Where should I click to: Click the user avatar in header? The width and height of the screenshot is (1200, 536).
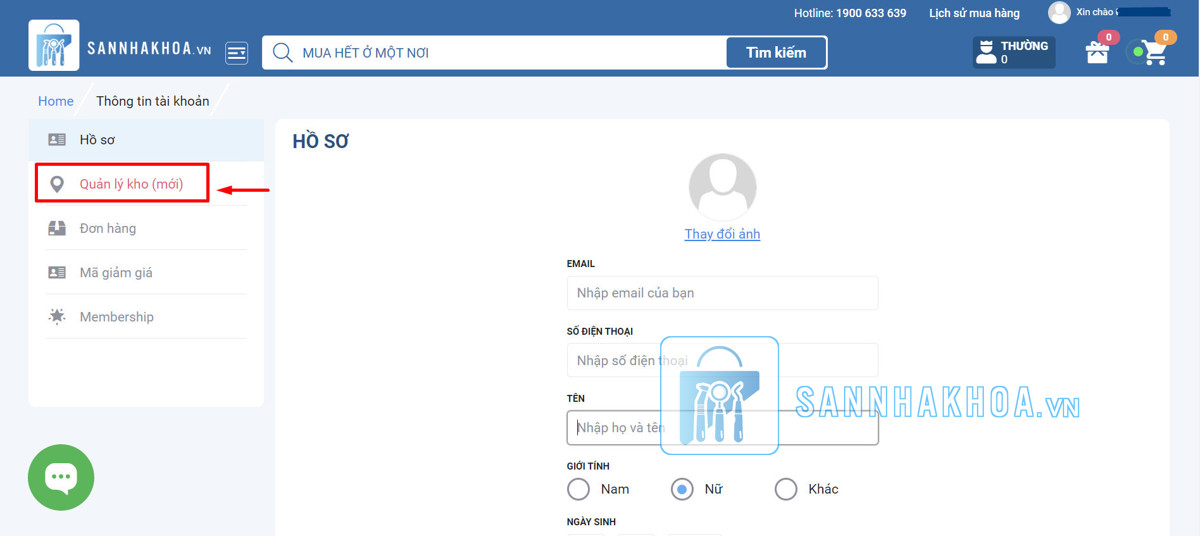click(1059, 13)
